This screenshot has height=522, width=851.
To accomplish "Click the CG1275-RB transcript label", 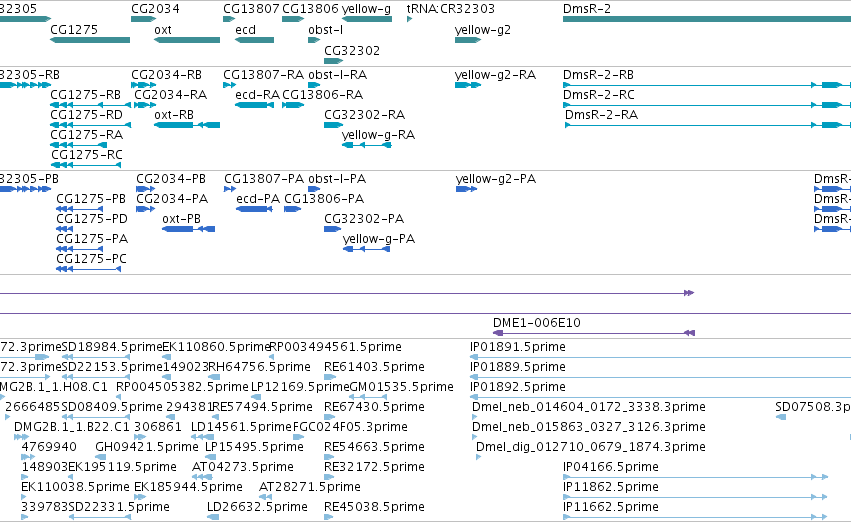I will (x=85, y=94).
